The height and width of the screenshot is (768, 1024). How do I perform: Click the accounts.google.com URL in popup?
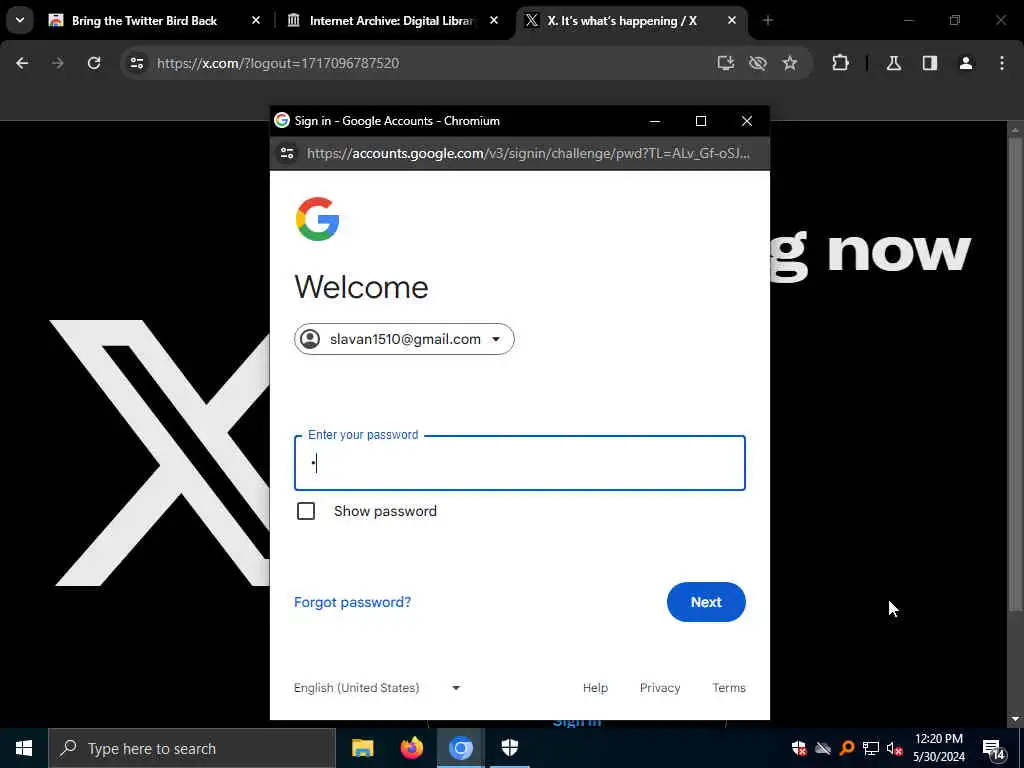(528, 153)
